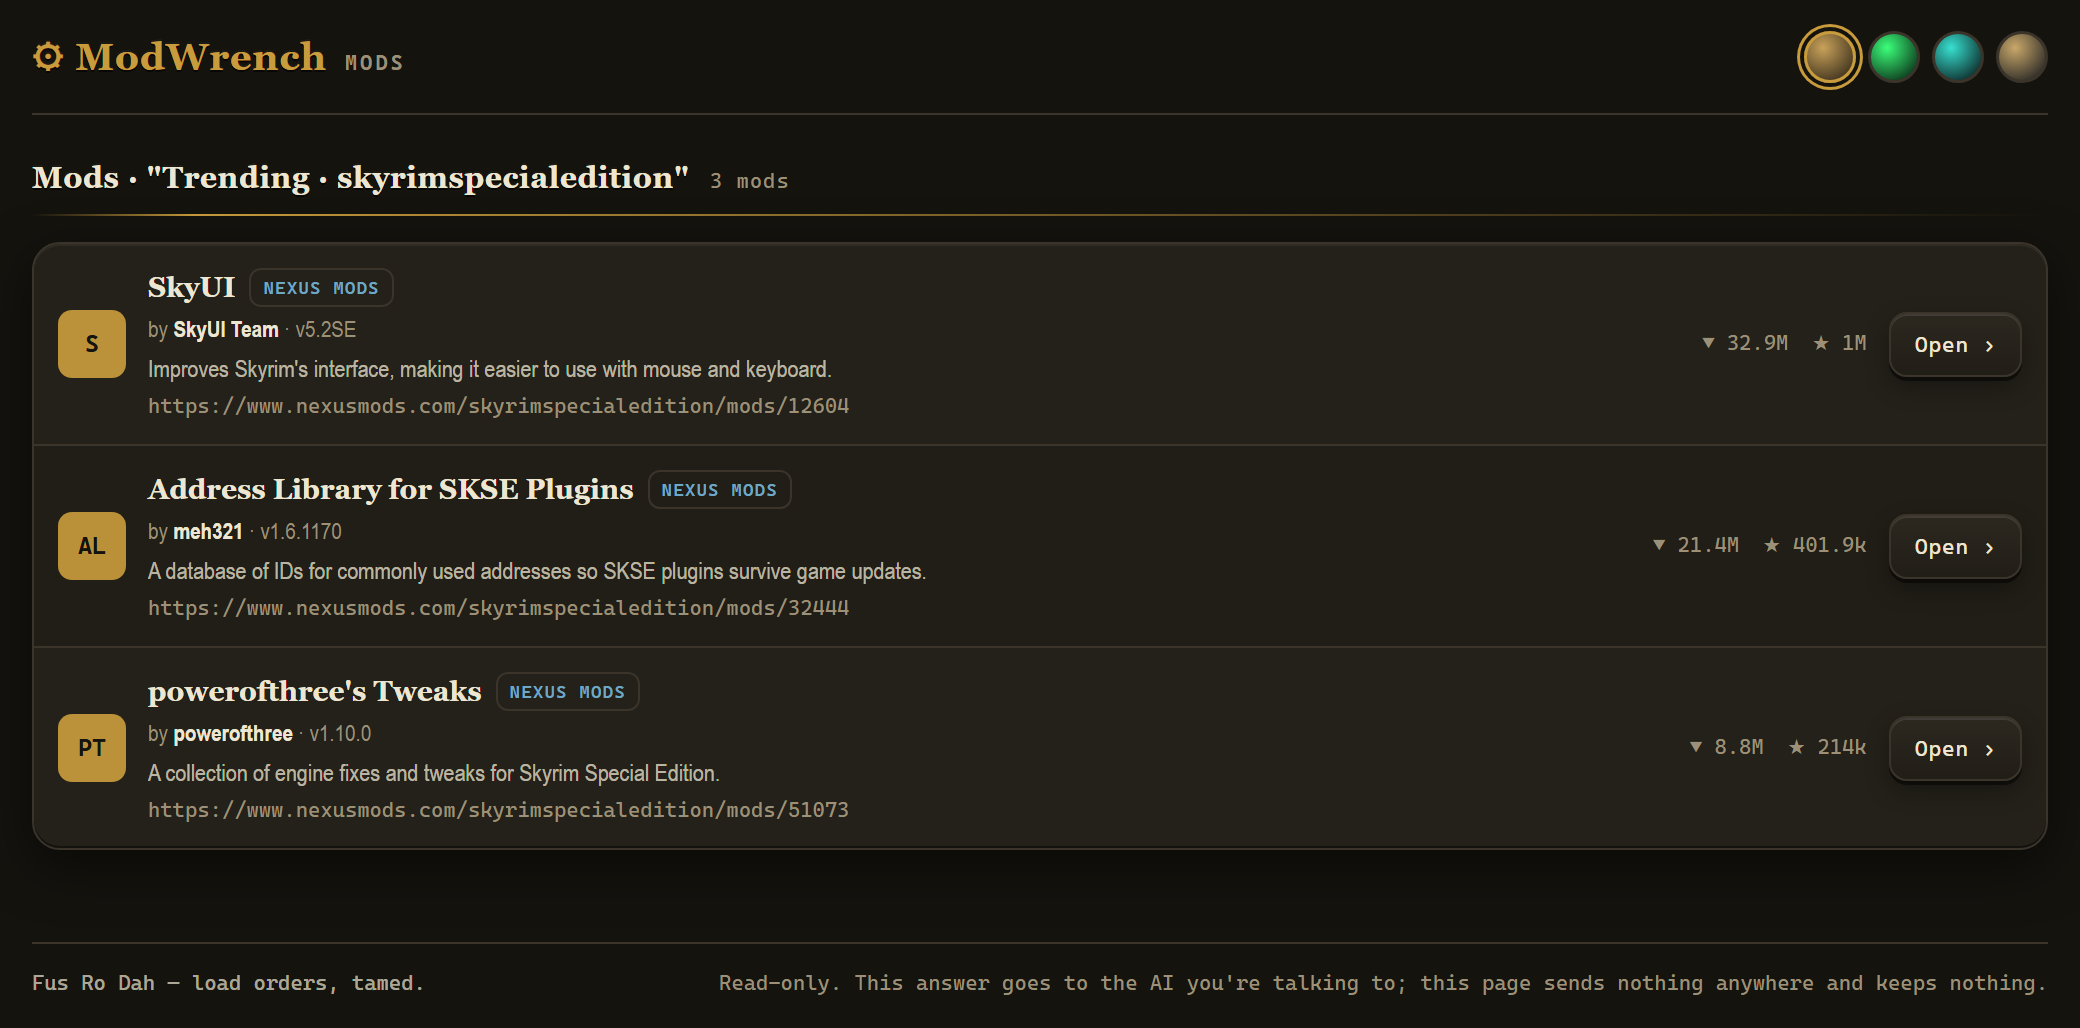Click the ModWrench gear logo icon
This screenshot has height=1028, width=2080.
[x=48, y=57]
